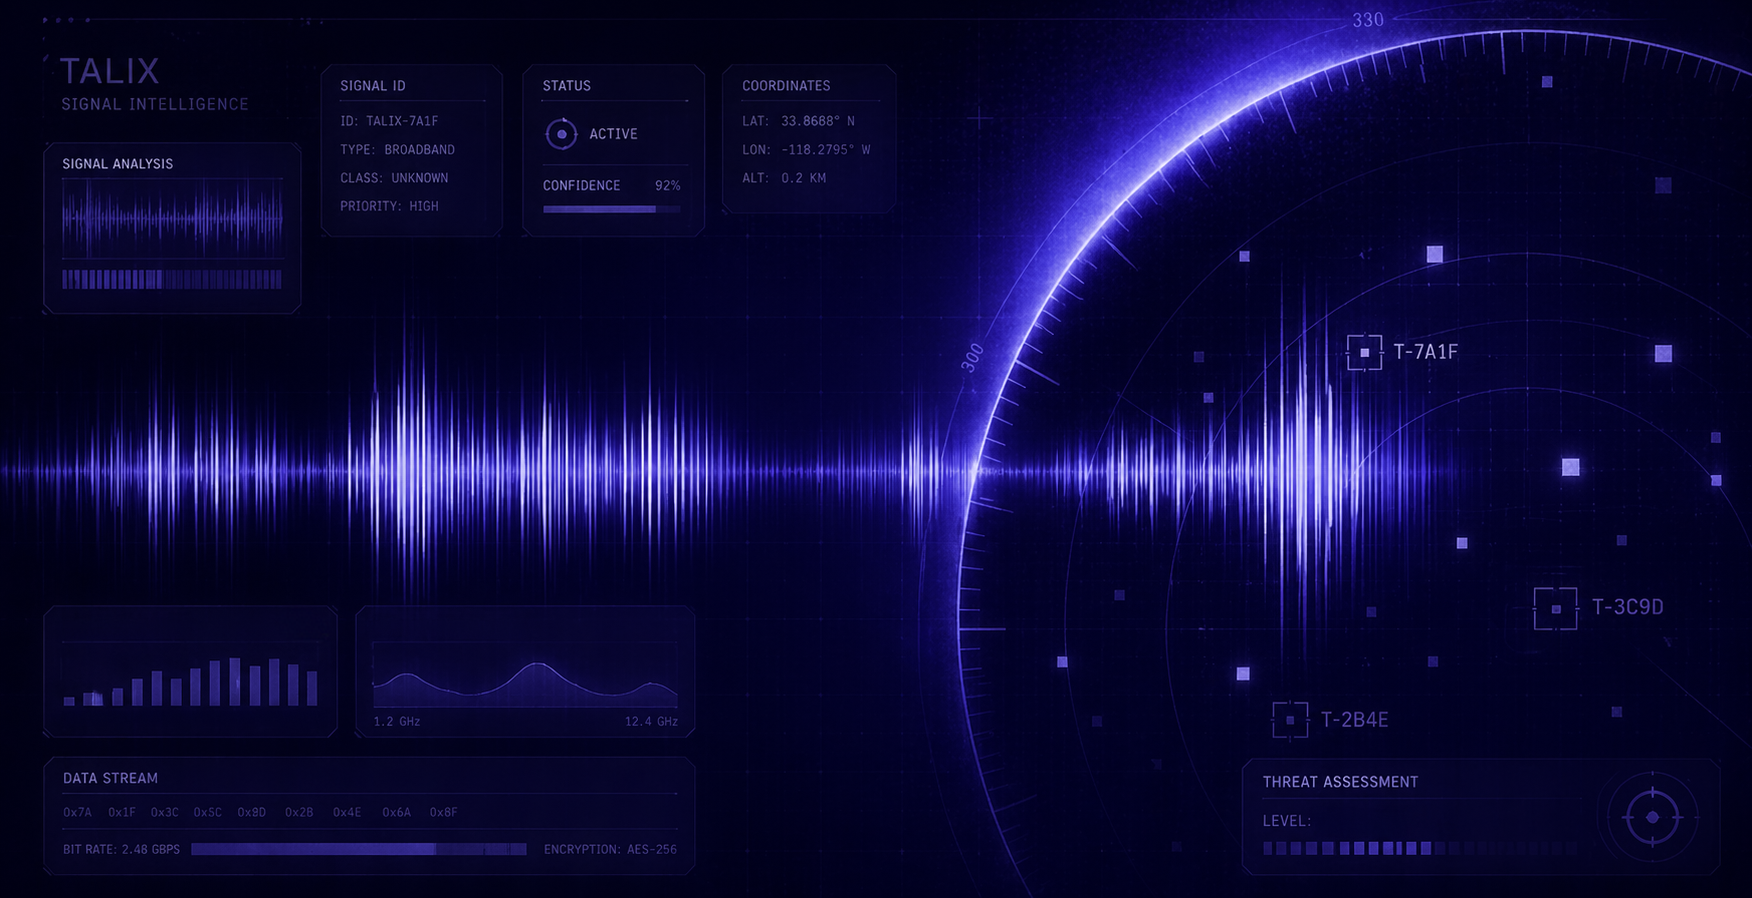Click the SIGNAL ID panel header
1752x898 pixels.
pyautogui.click(x=373, y=86)
